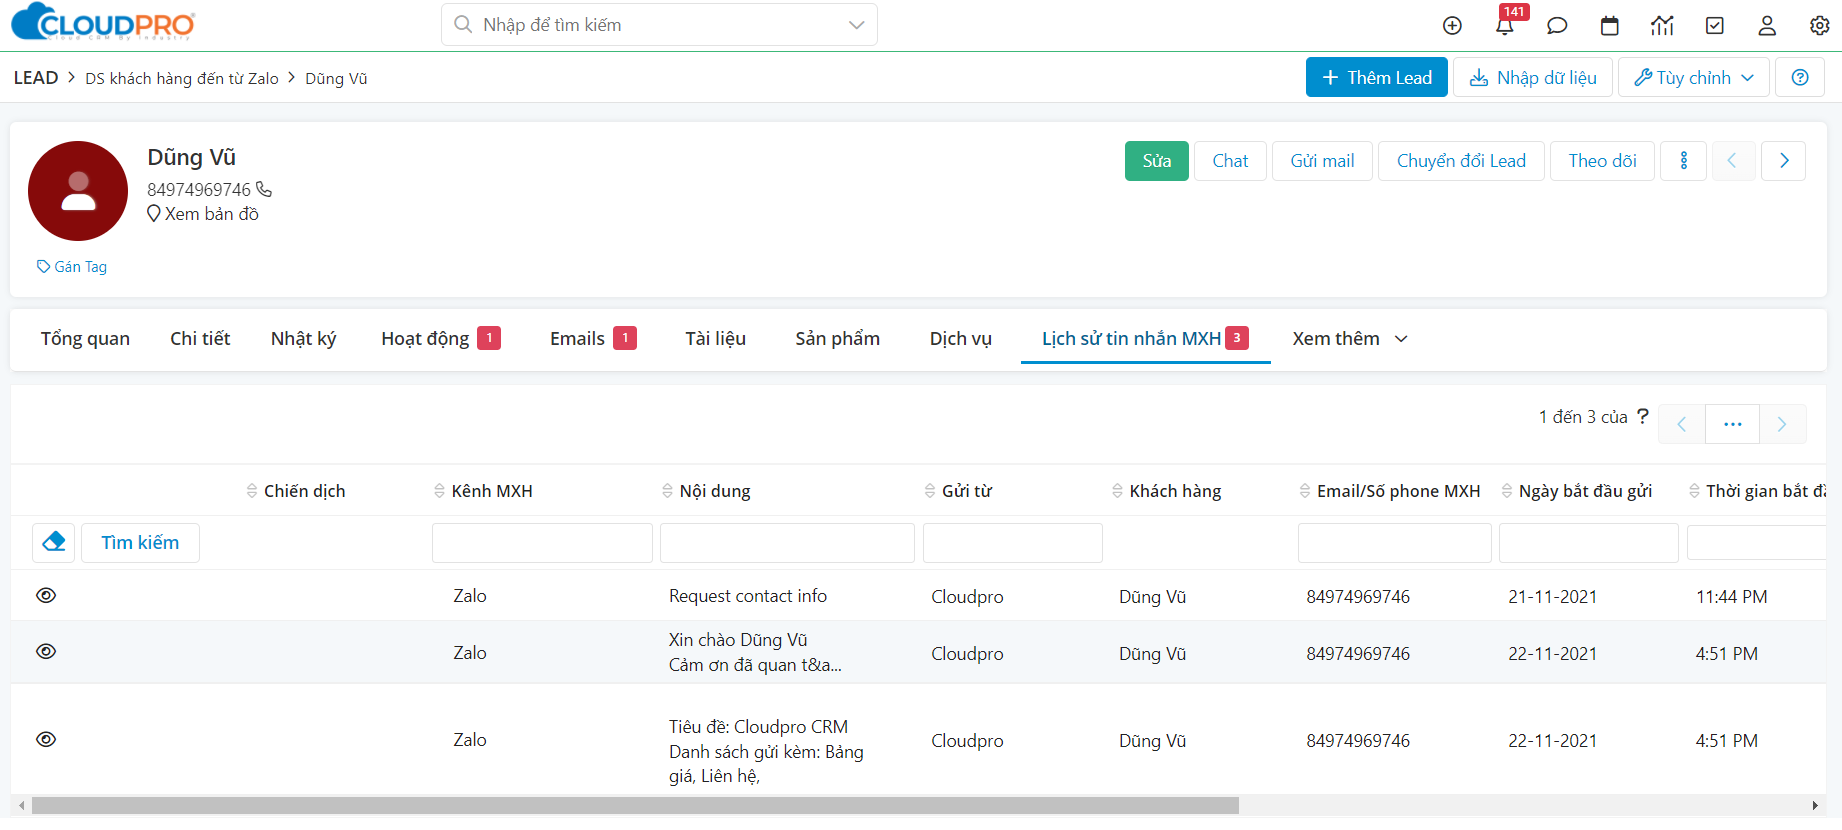Viewport: 1842px width, 830px height.
Task: Open the reports chart icon
Action: (x=1662, y=26)
